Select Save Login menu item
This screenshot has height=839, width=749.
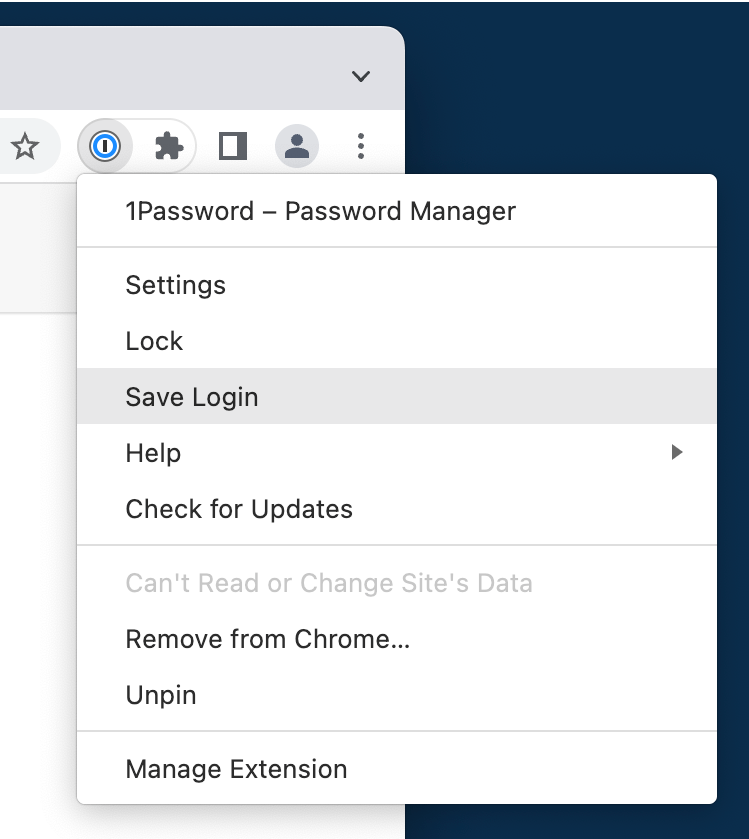tap(396, 396)
